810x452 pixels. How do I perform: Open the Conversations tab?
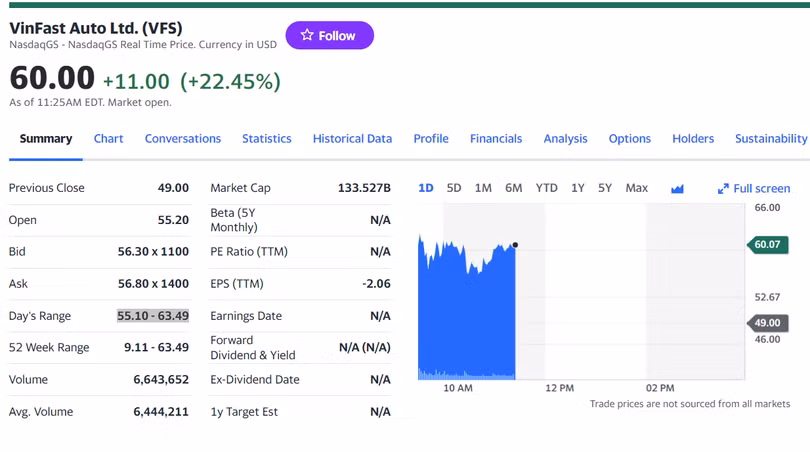click(x=183, y=139)
